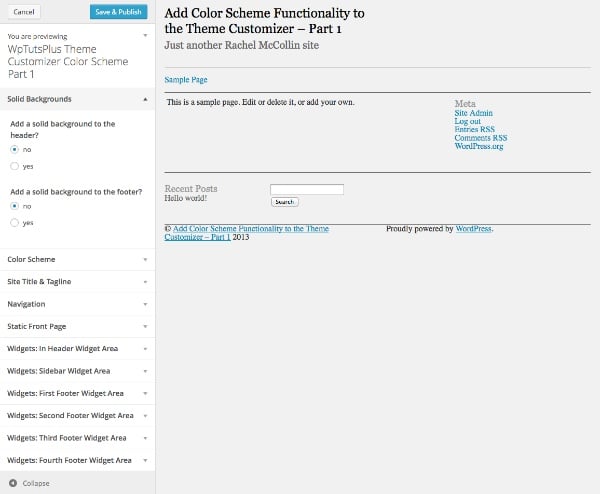Click the search text input field
This screenshot has height=494, width=600.
tap(307, 189)
